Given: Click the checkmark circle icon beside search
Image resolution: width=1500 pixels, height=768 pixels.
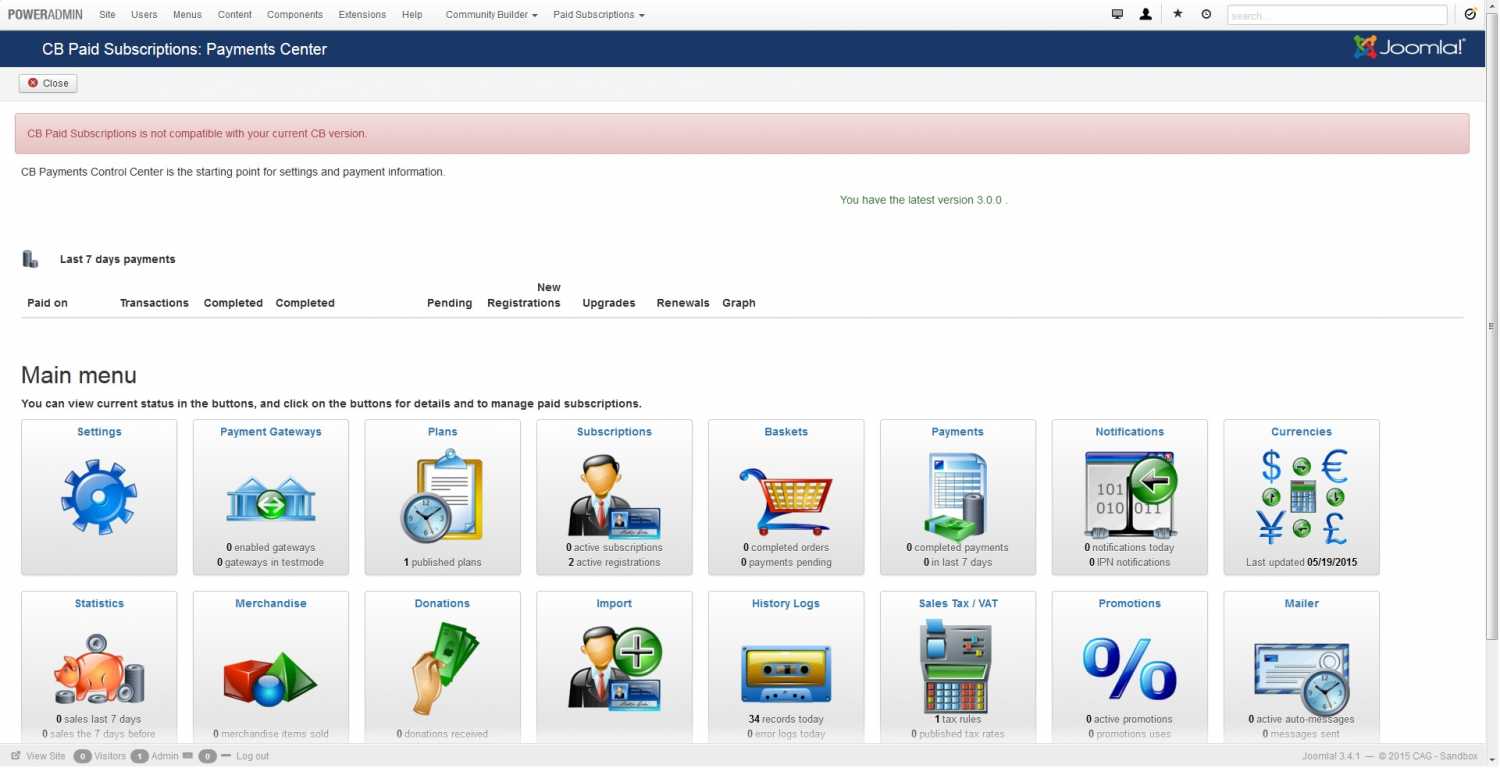Looking at the screenshot, I should 1470,14.
